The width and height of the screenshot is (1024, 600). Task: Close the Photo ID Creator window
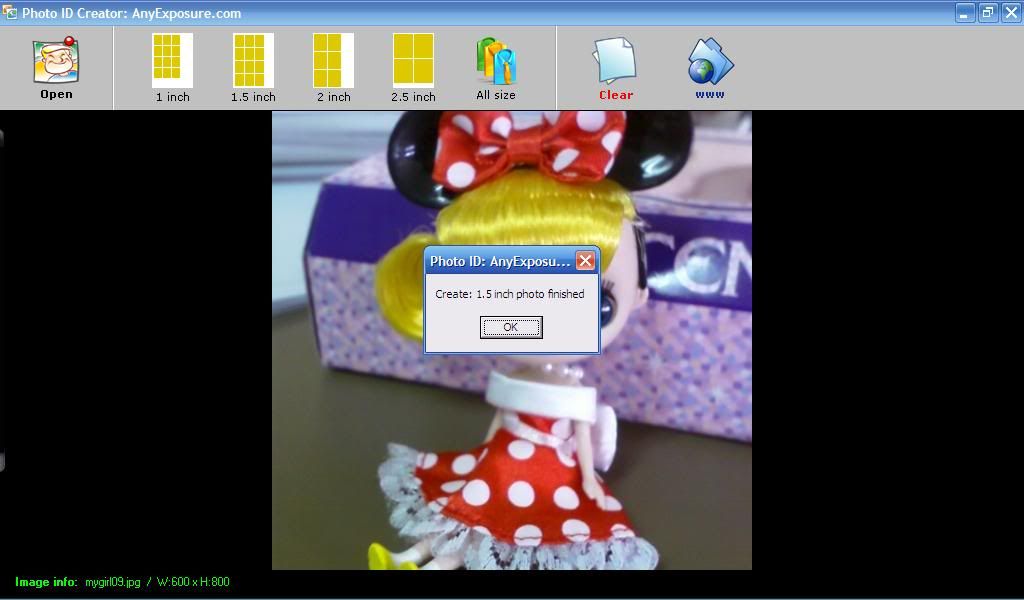coord(1011,12)
